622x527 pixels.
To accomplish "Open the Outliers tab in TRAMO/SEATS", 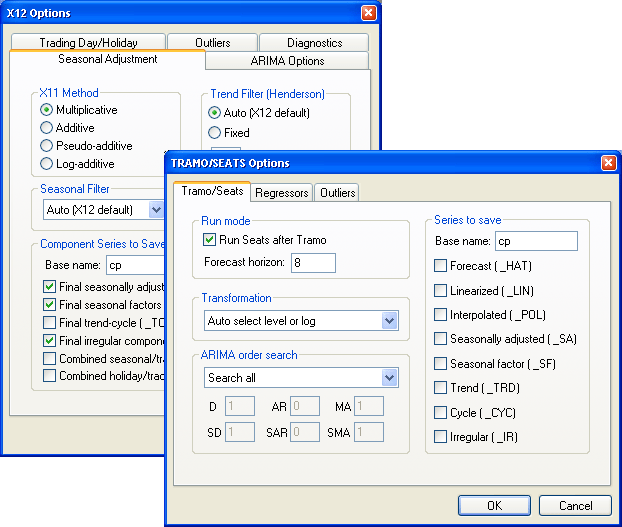I will pyautogui.click(x=338, y=193).
